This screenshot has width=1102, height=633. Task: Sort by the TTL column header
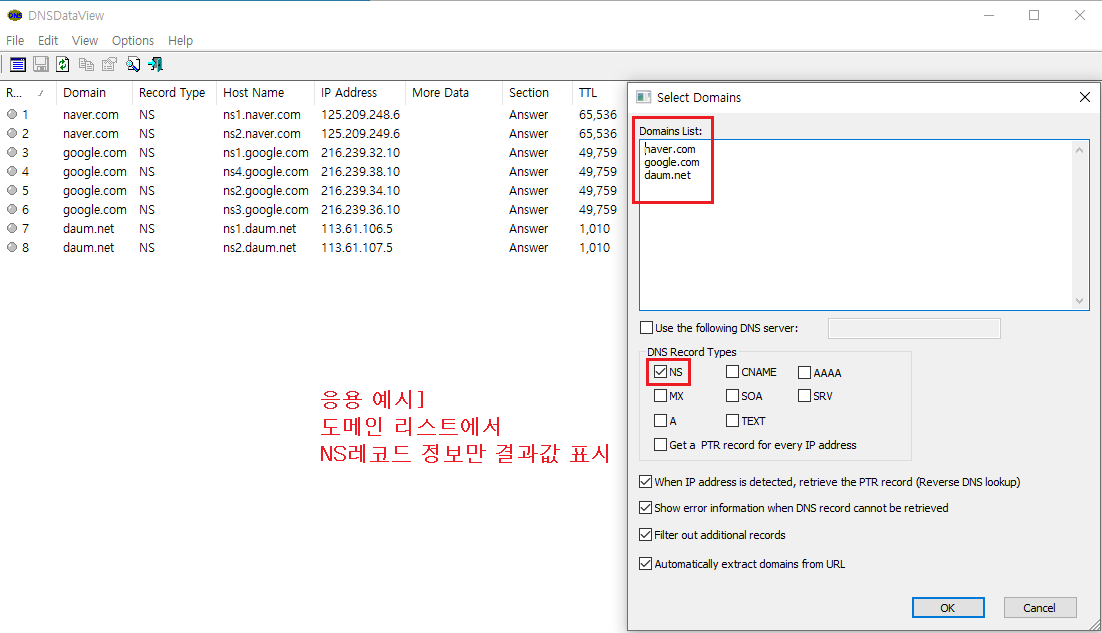click(597, 93)
